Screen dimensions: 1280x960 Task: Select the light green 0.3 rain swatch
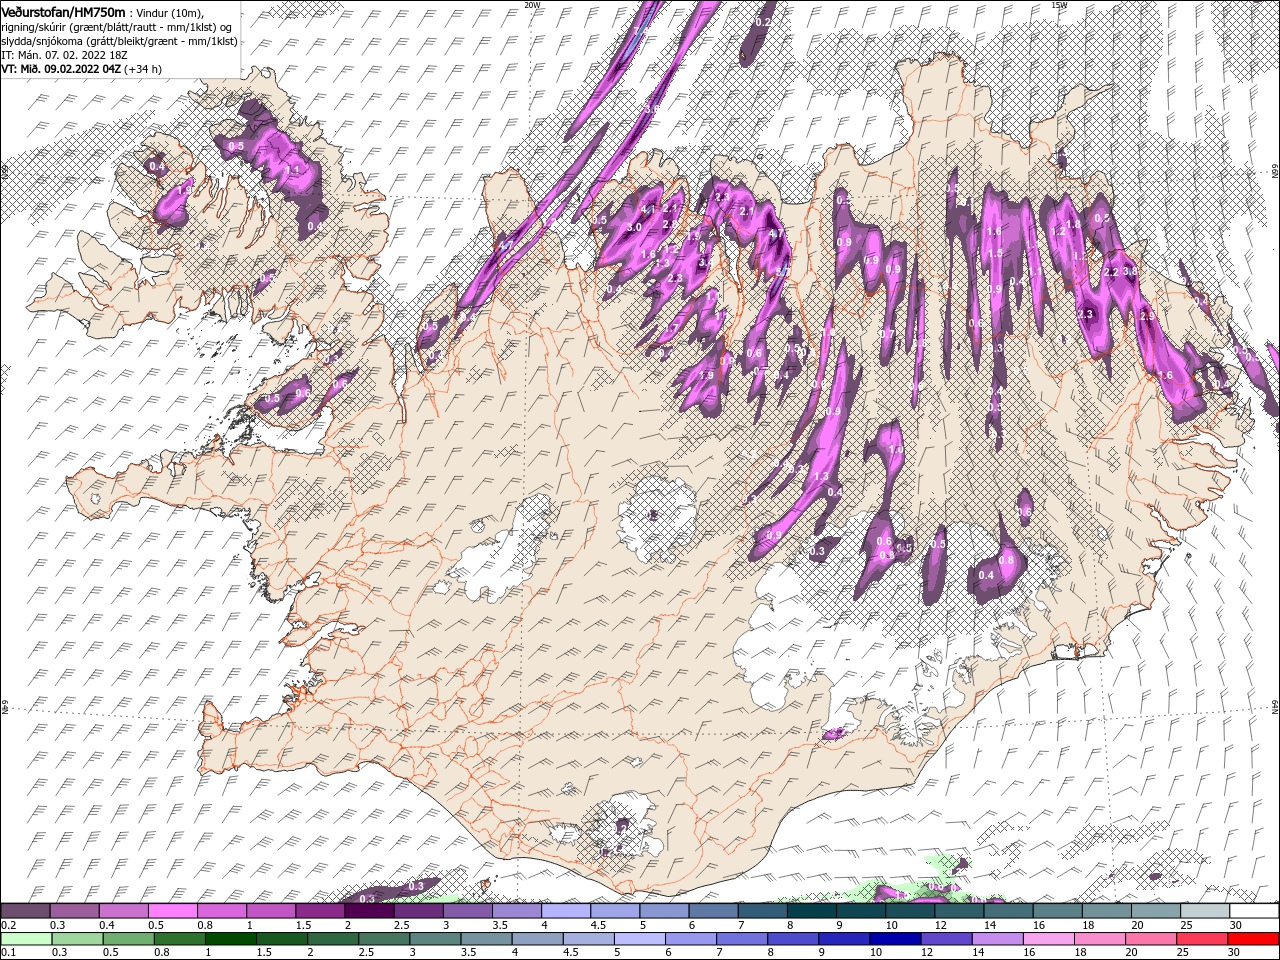pyautogui.click(x=78, y=938)
